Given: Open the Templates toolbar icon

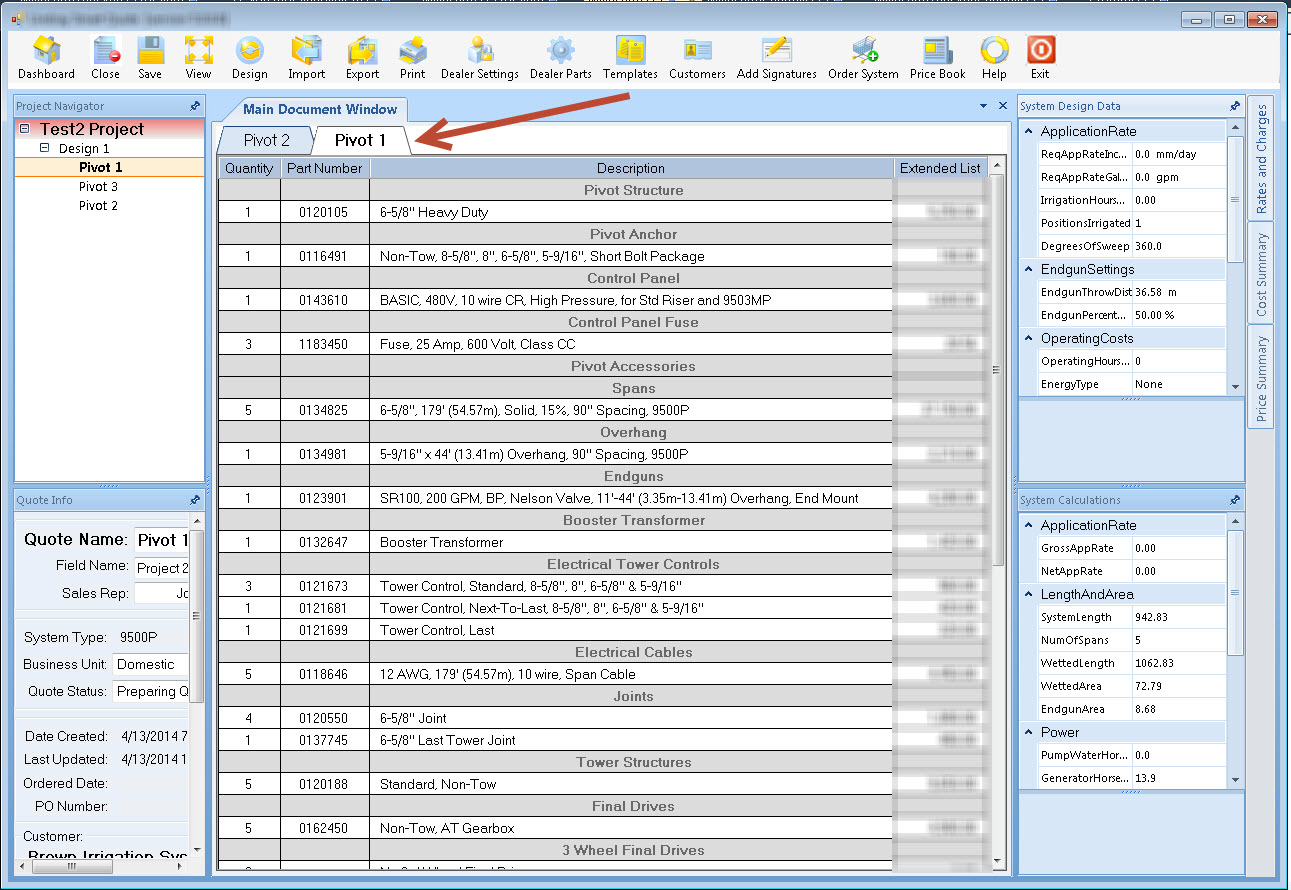Looking at the screenshot, I should 630,58.
